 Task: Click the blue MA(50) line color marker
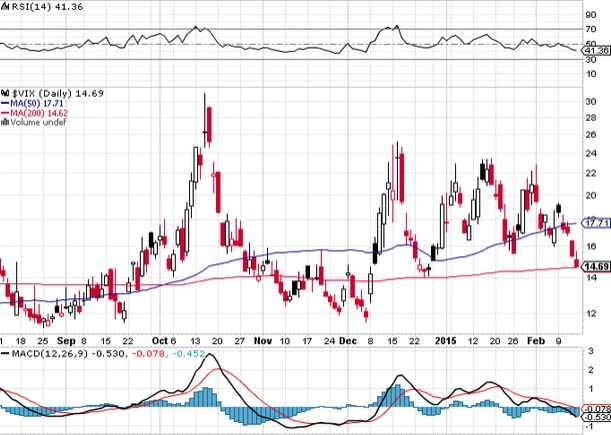tap(5, 104)
